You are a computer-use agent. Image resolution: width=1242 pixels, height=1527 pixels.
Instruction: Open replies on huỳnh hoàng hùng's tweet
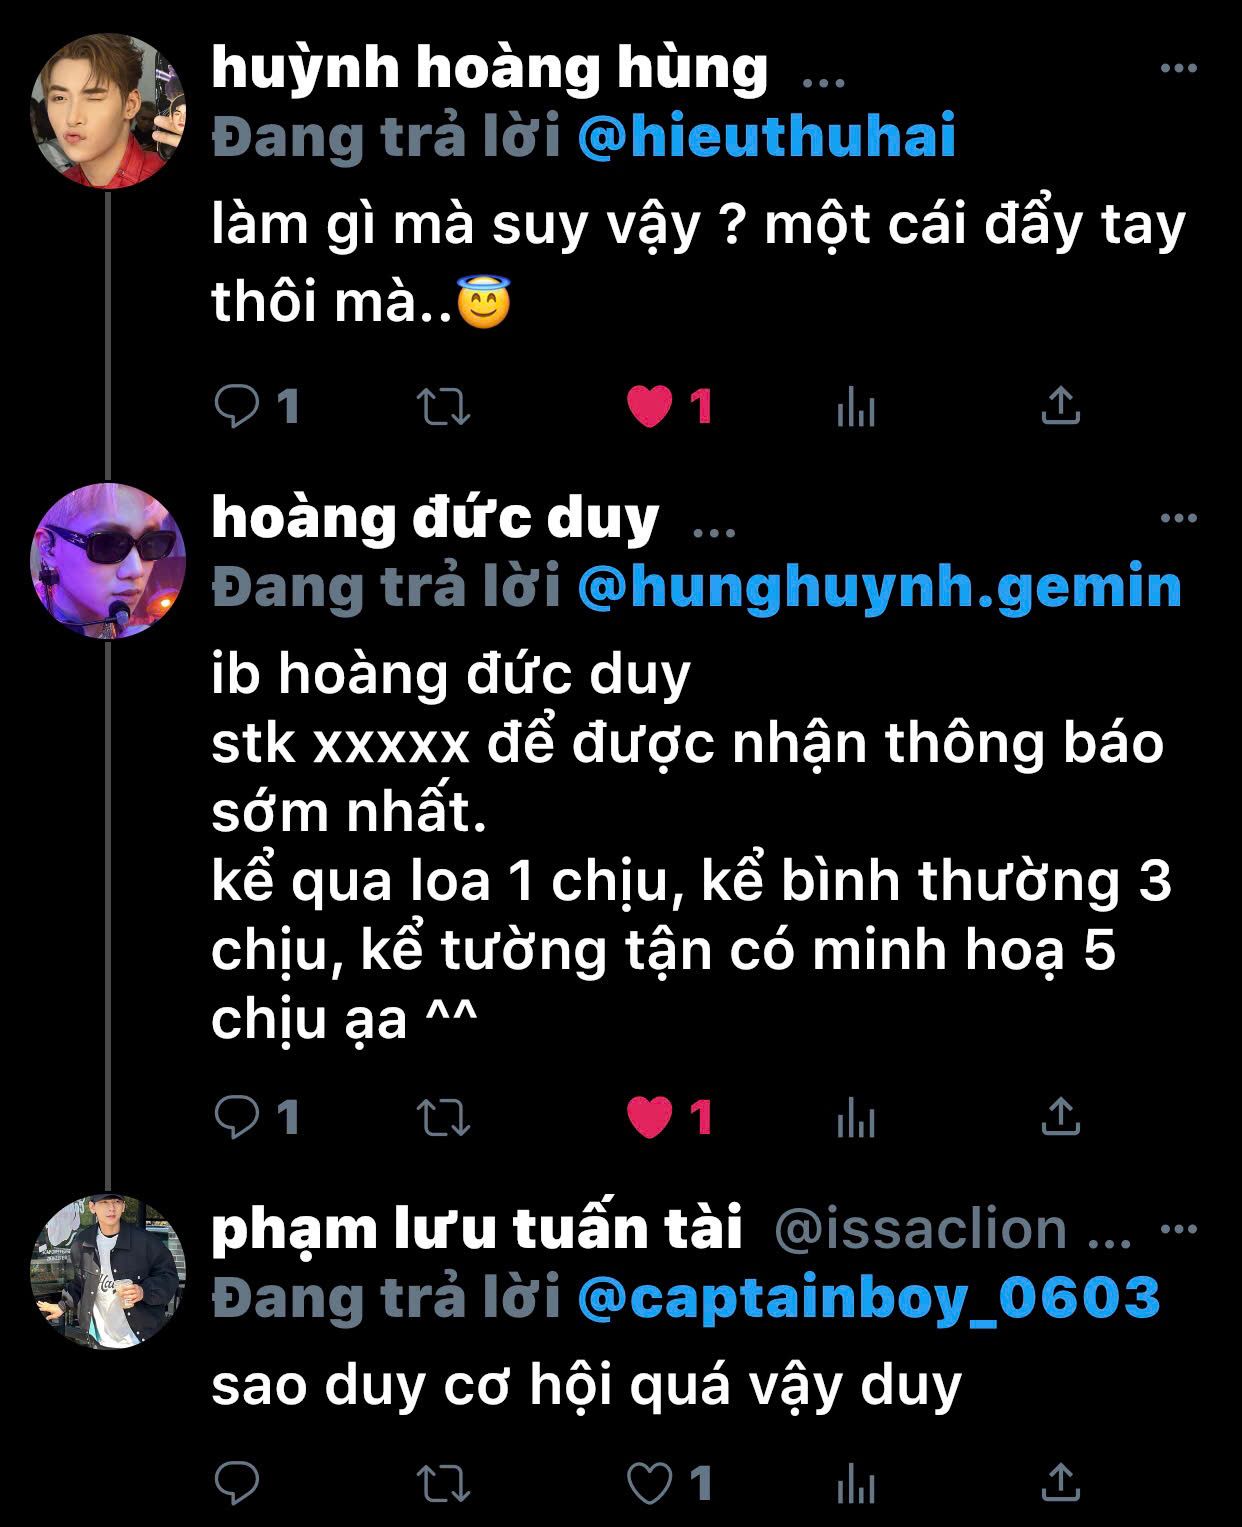tap(238, 407)
